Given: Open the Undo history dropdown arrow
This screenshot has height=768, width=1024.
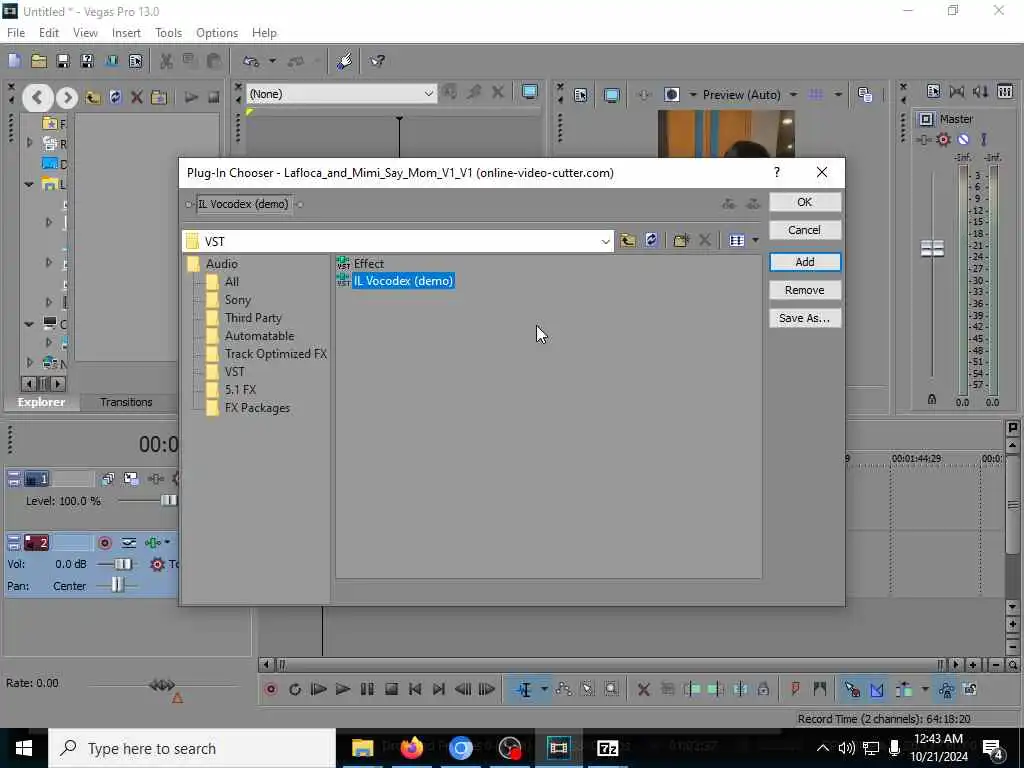Looking at the screenshot, I should click(272, 61).
